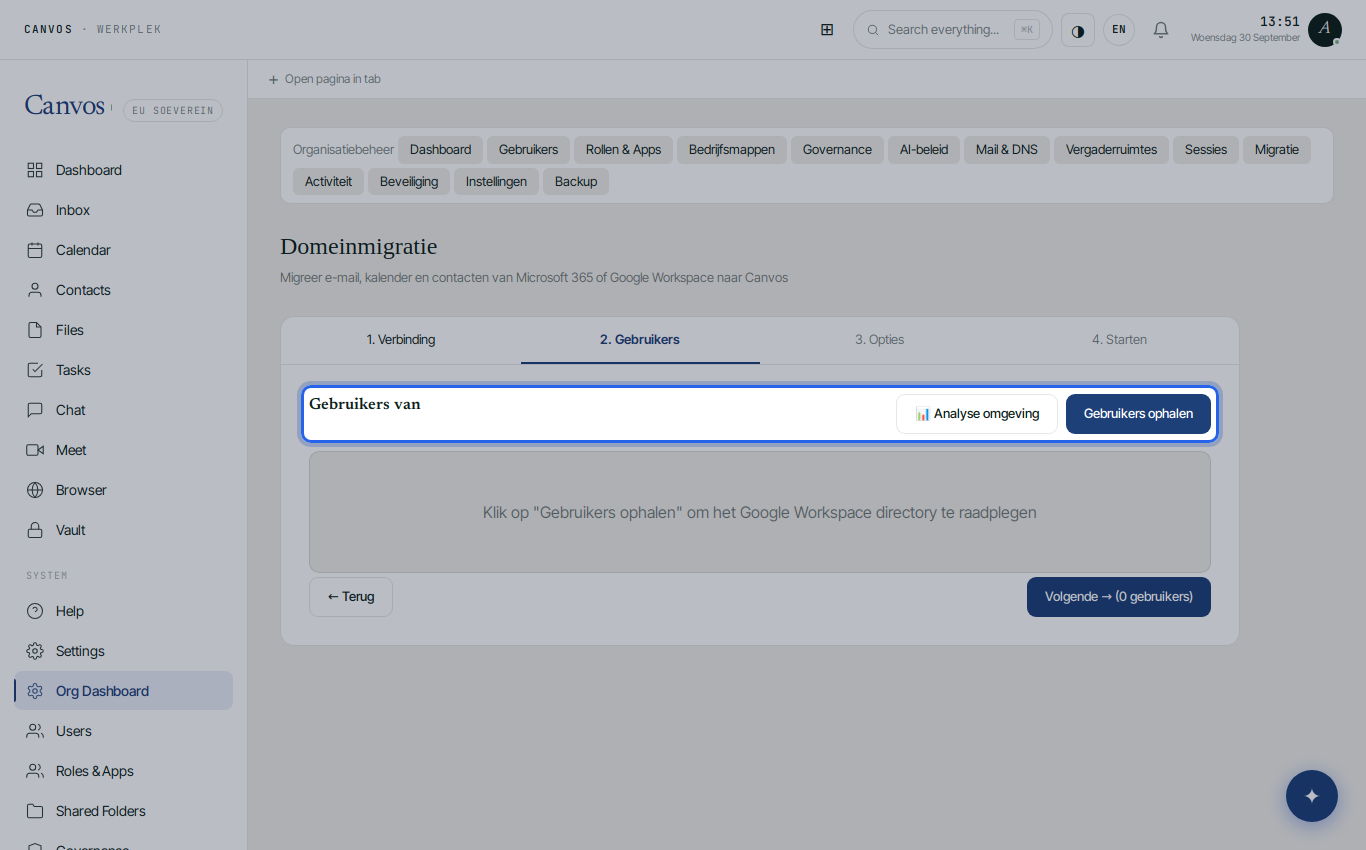
Task: Click the Browser globe icon
Action: 35,490
